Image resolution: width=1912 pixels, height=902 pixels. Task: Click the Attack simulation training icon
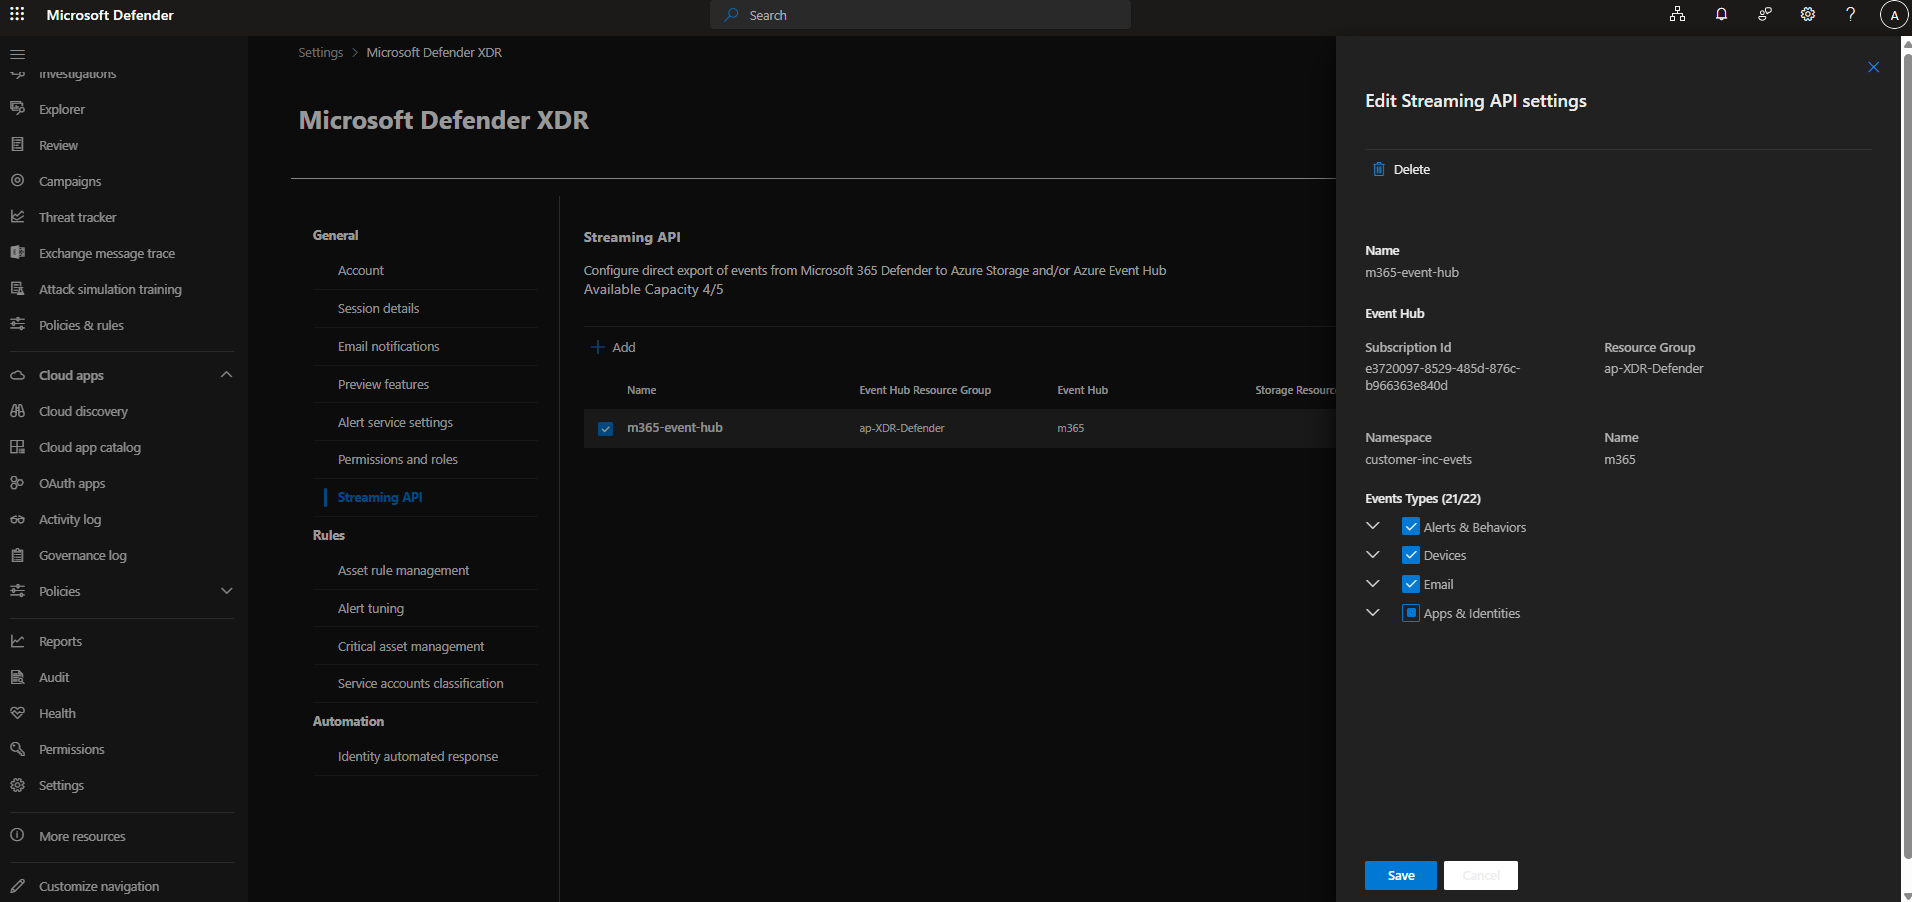17,289
